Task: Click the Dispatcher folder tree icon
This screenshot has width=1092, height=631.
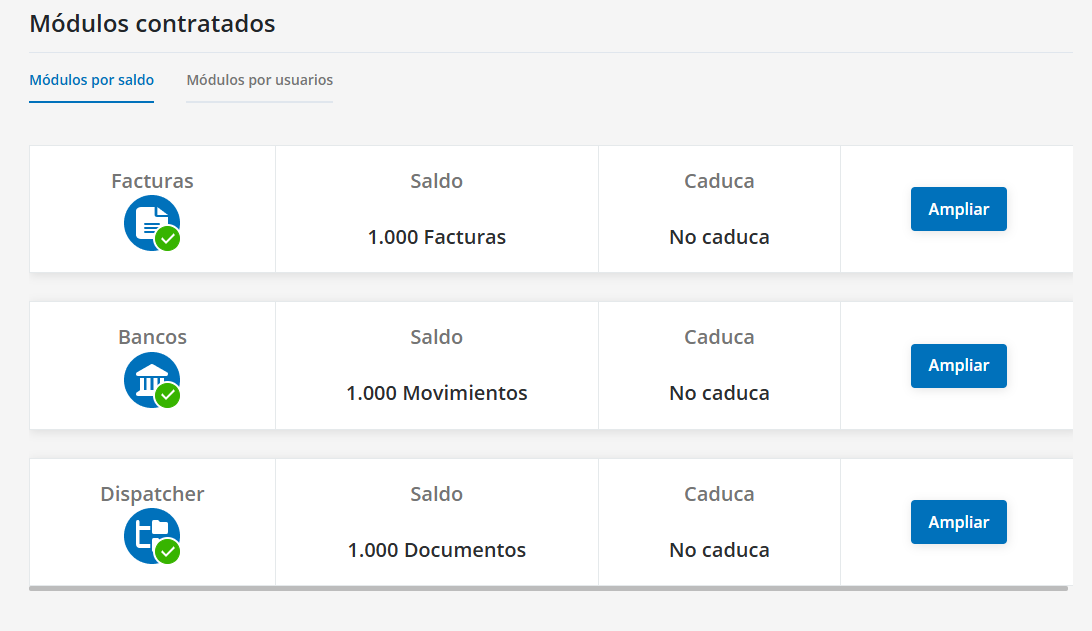Action: coord(152,536)
